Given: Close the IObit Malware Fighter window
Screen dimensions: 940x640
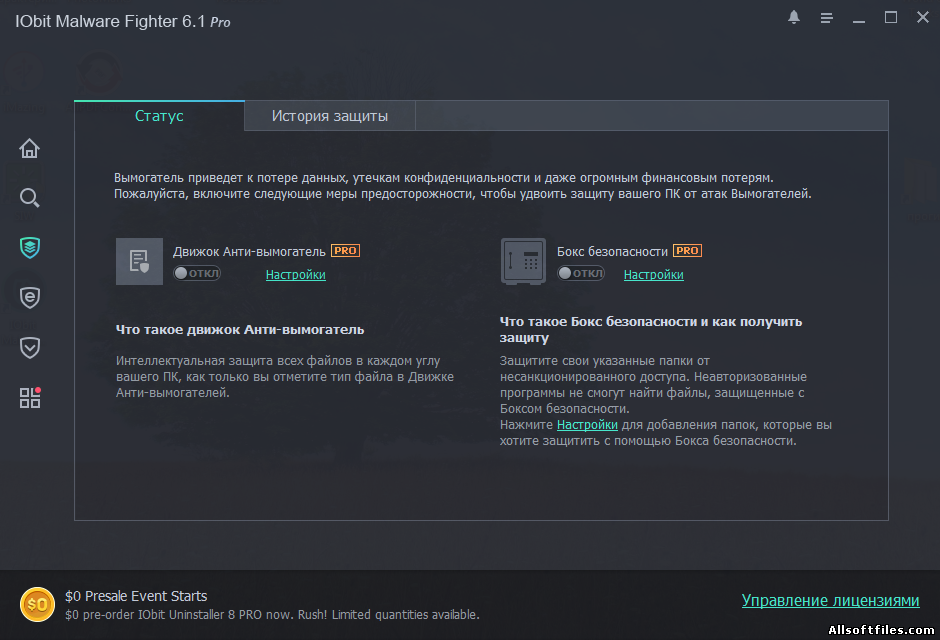Looking at the screenshot, I should pos(923,17).
